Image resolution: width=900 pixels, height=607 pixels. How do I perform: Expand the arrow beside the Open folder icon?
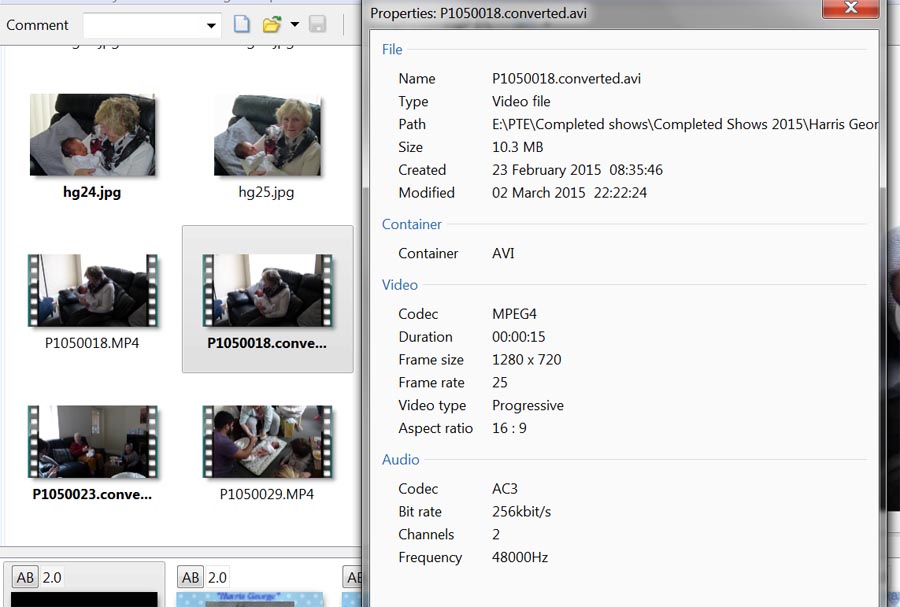[294, 25]
